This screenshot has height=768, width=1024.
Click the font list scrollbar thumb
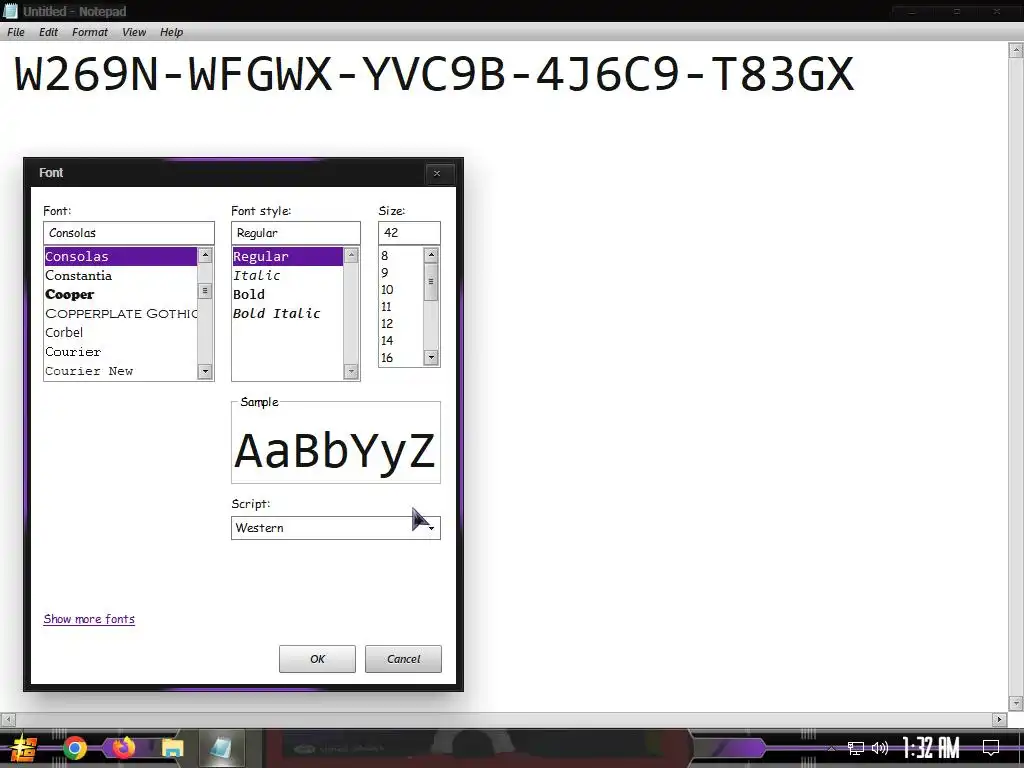point(205,291)
